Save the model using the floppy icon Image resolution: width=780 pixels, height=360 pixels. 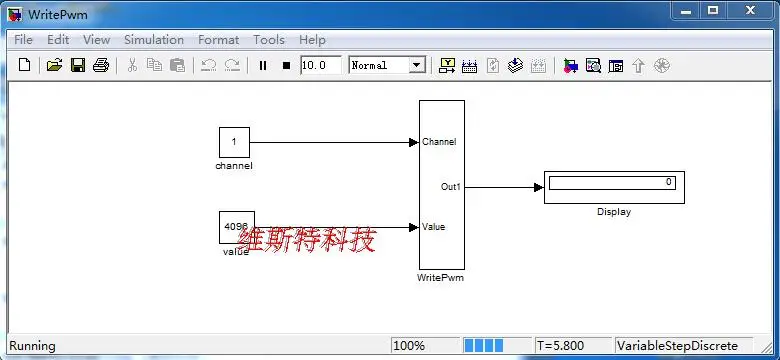tap(78, 65)
